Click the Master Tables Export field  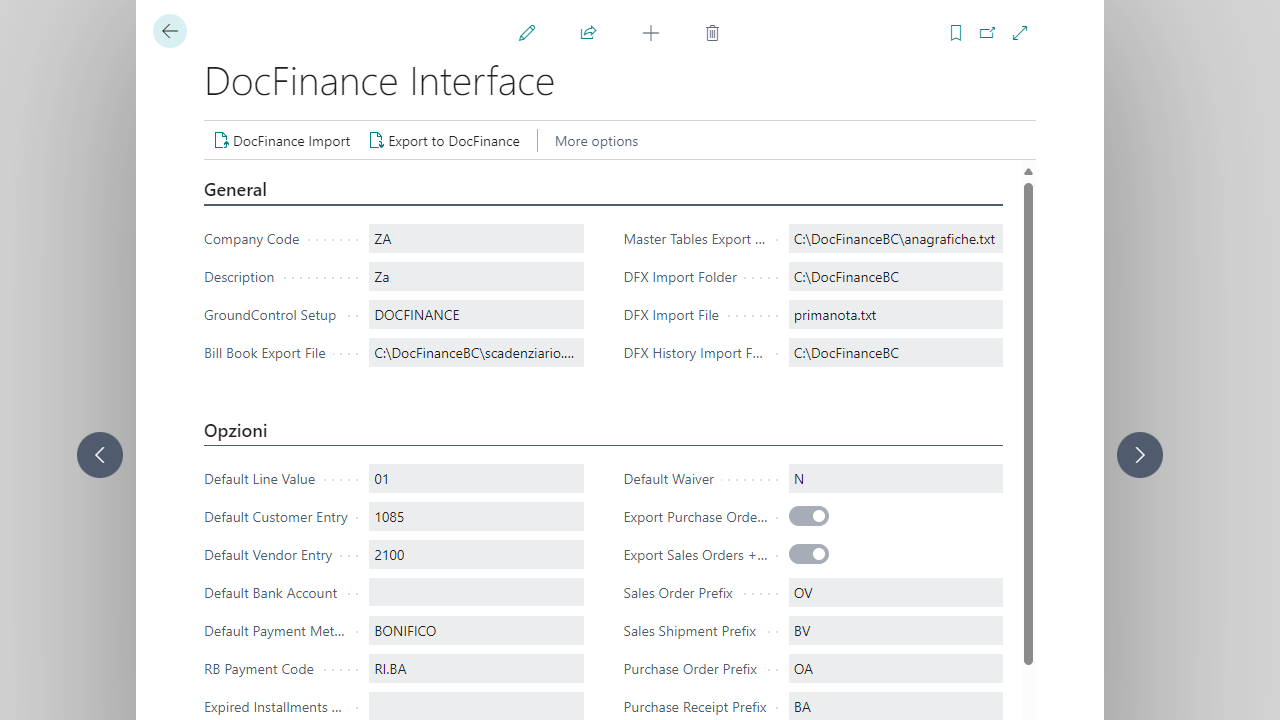click(896, 239)
